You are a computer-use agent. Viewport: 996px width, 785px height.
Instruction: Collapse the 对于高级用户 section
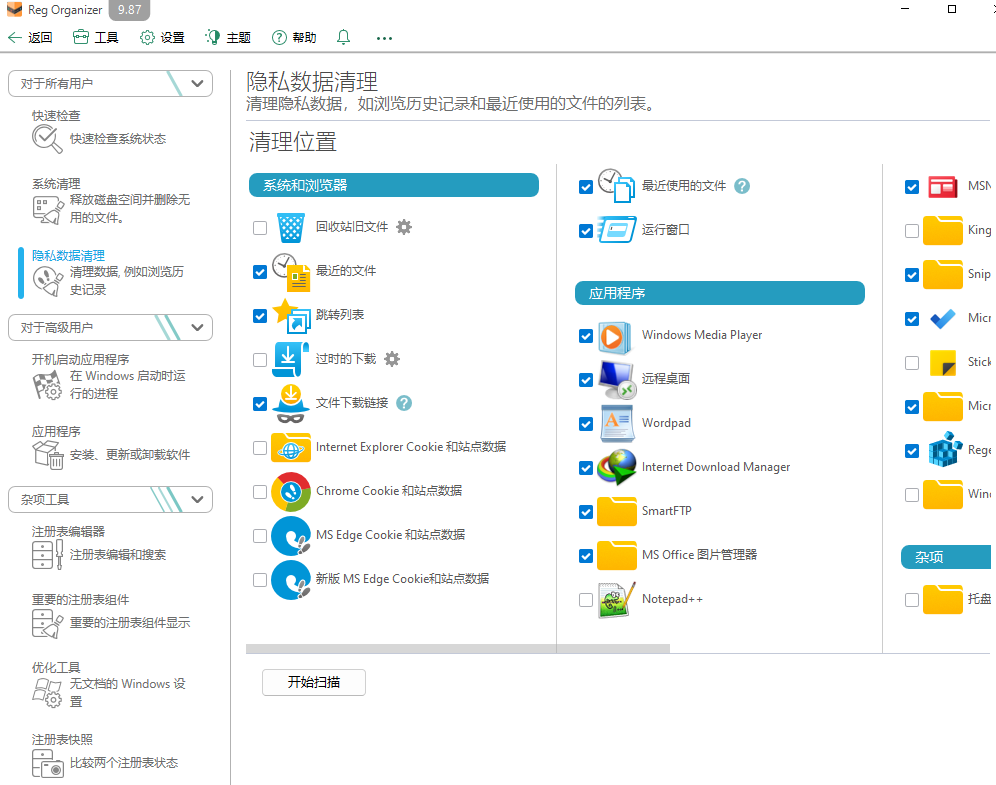[x=197, y=327]
